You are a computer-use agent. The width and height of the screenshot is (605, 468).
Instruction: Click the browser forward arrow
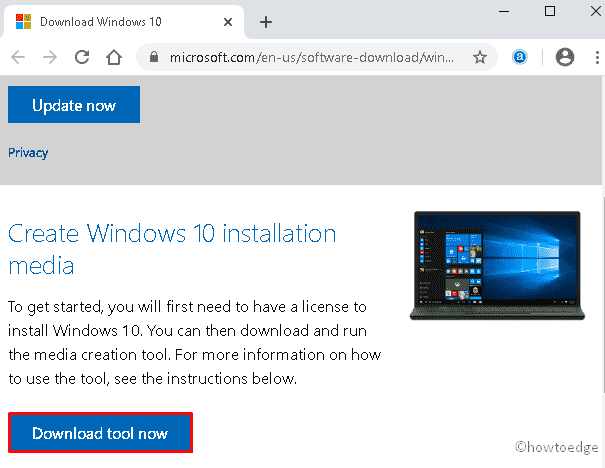pyautogui.click(x=50, y=57)
